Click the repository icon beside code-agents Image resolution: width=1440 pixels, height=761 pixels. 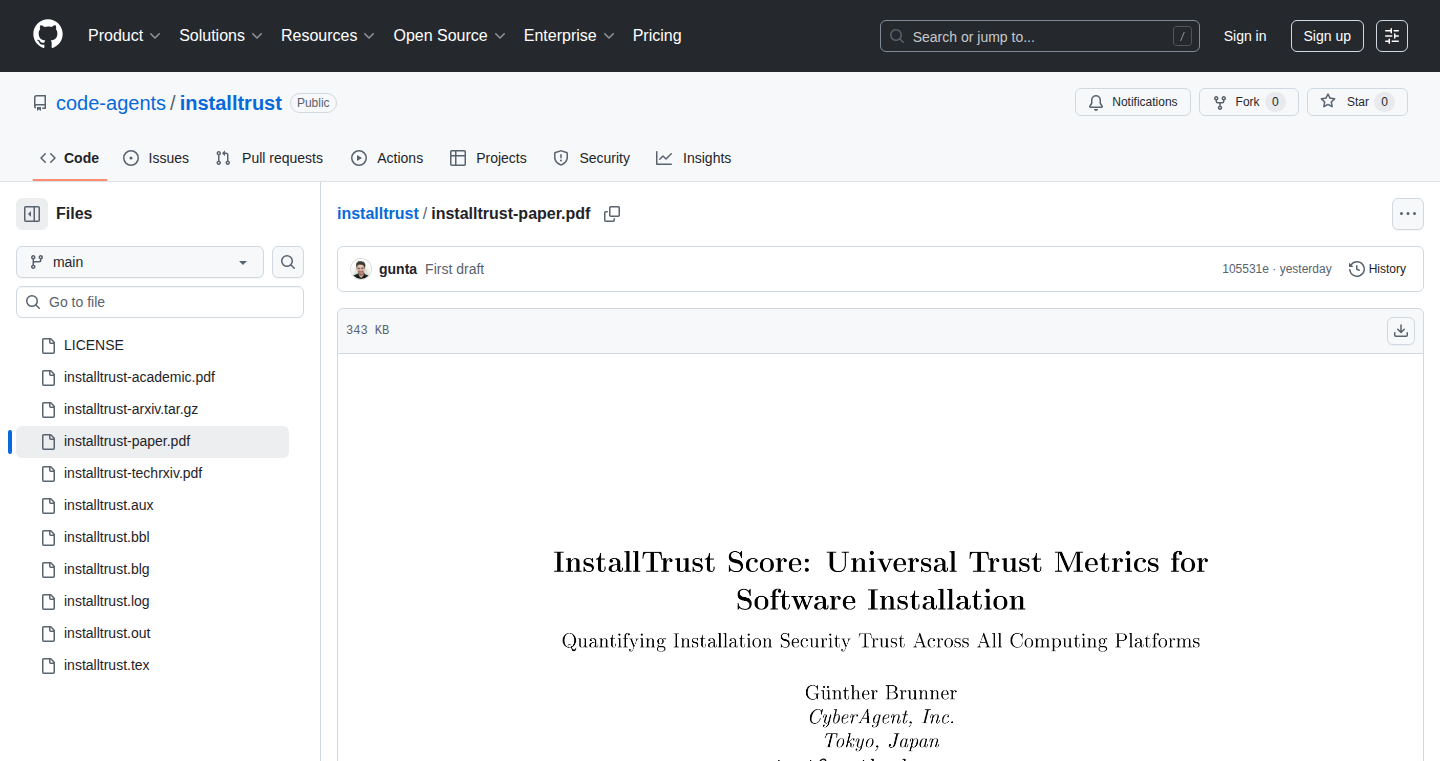pos(40,103)
